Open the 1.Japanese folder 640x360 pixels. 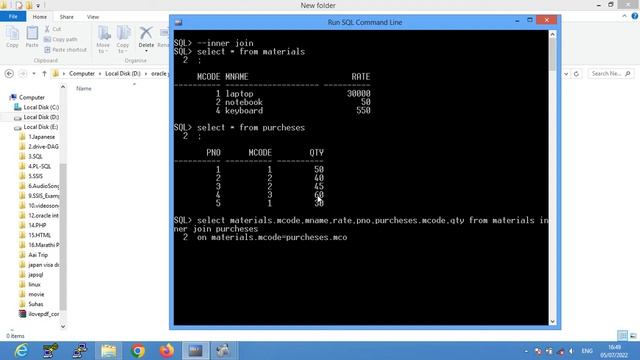pyautogui.click(x=41, y=137)
